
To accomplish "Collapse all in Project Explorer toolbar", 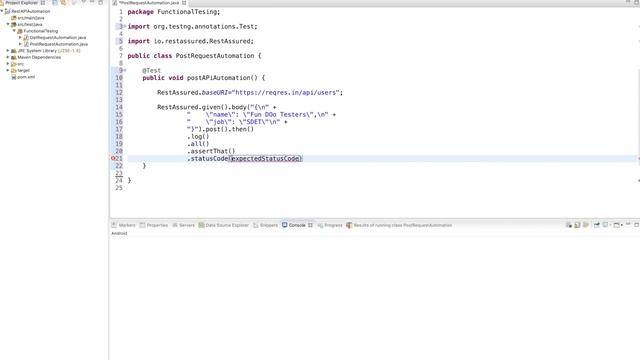I will (55, 2).
